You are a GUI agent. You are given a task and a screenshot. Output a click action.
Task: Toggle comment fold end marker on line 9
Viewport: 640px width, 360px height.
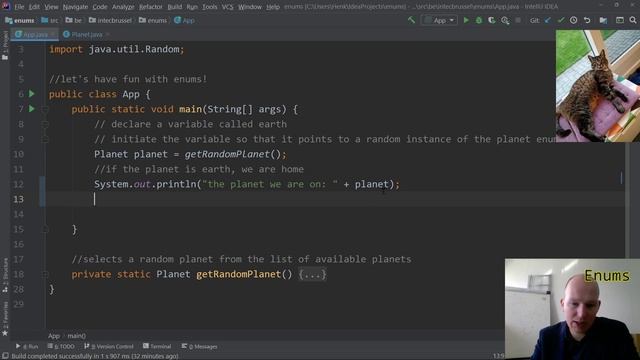tap(45, 140)
